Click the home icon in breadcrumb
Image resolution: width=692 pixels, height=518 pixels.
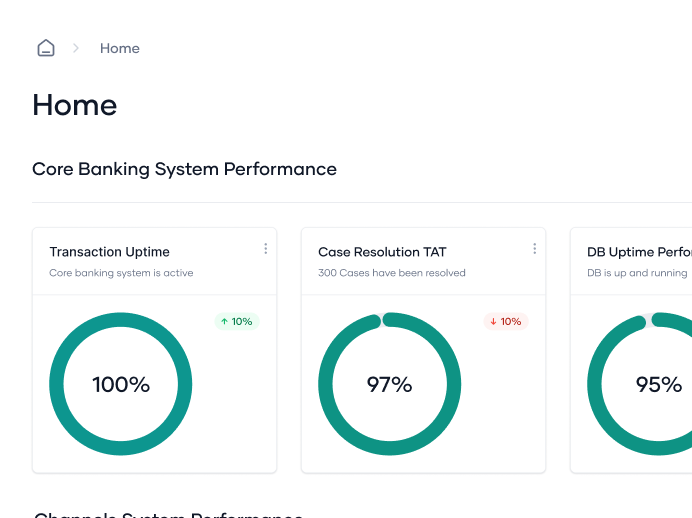[46, 48]
